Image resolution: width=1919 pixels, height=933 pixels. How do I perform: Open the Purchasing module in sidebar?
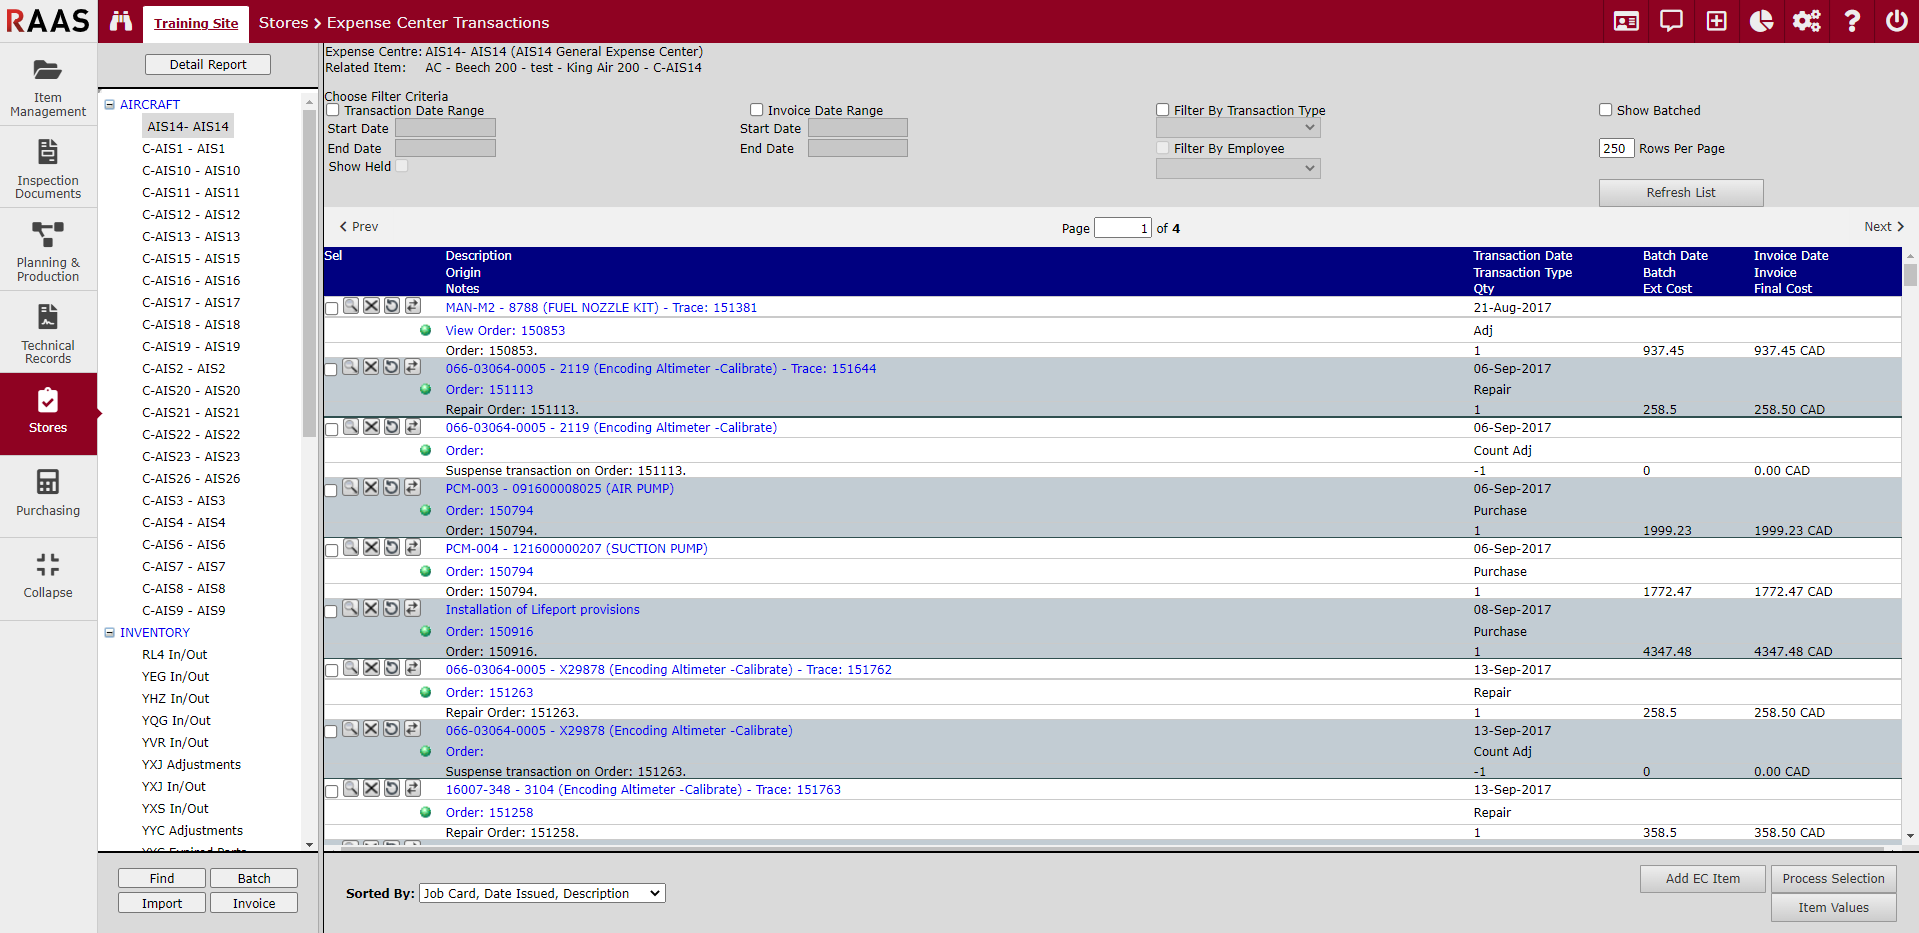pyautogui.click(x=48, y=493)
